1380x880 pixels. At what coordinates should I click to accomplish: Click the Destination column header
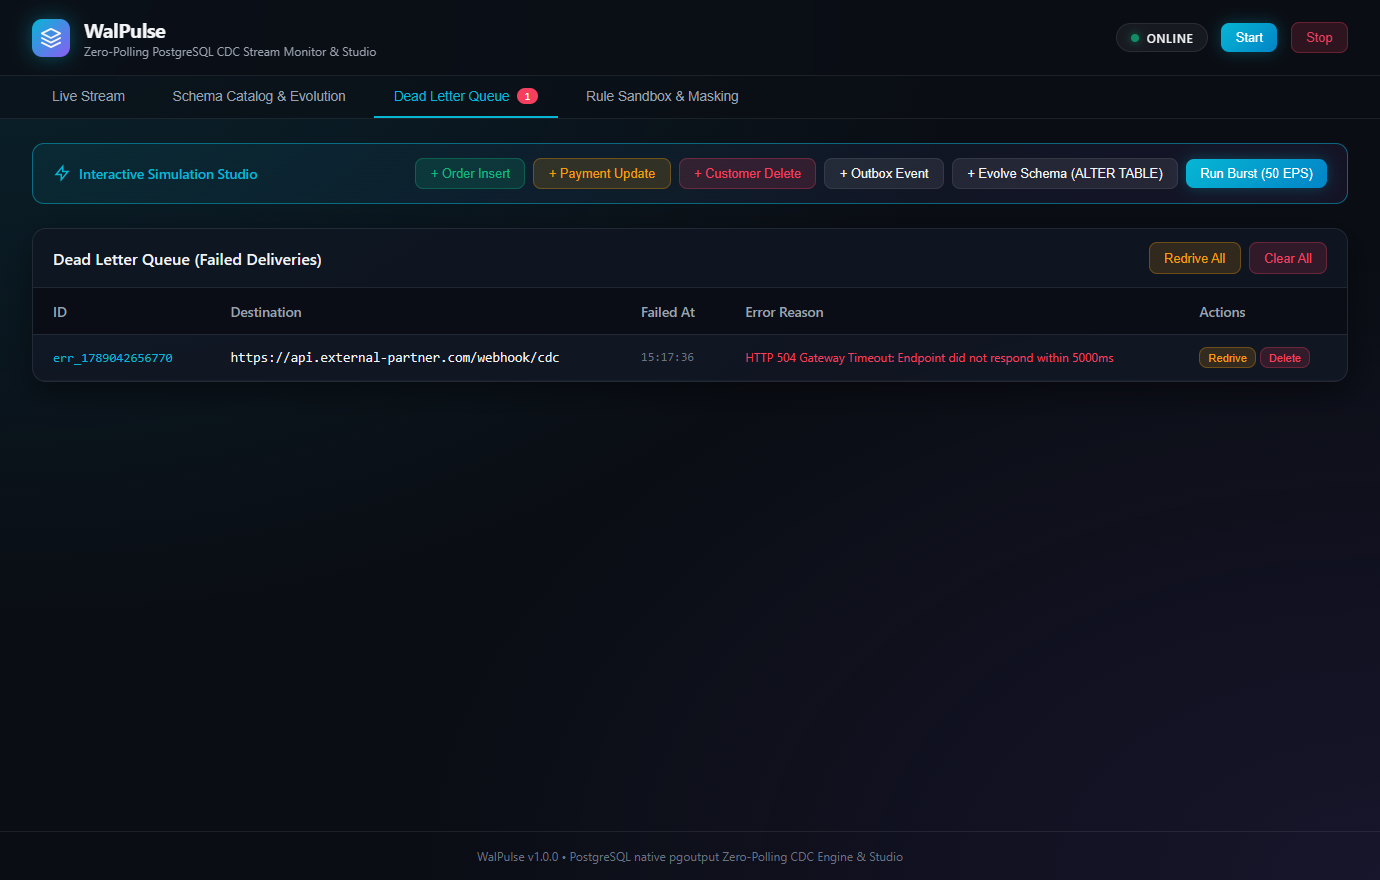tap(266, 312)
